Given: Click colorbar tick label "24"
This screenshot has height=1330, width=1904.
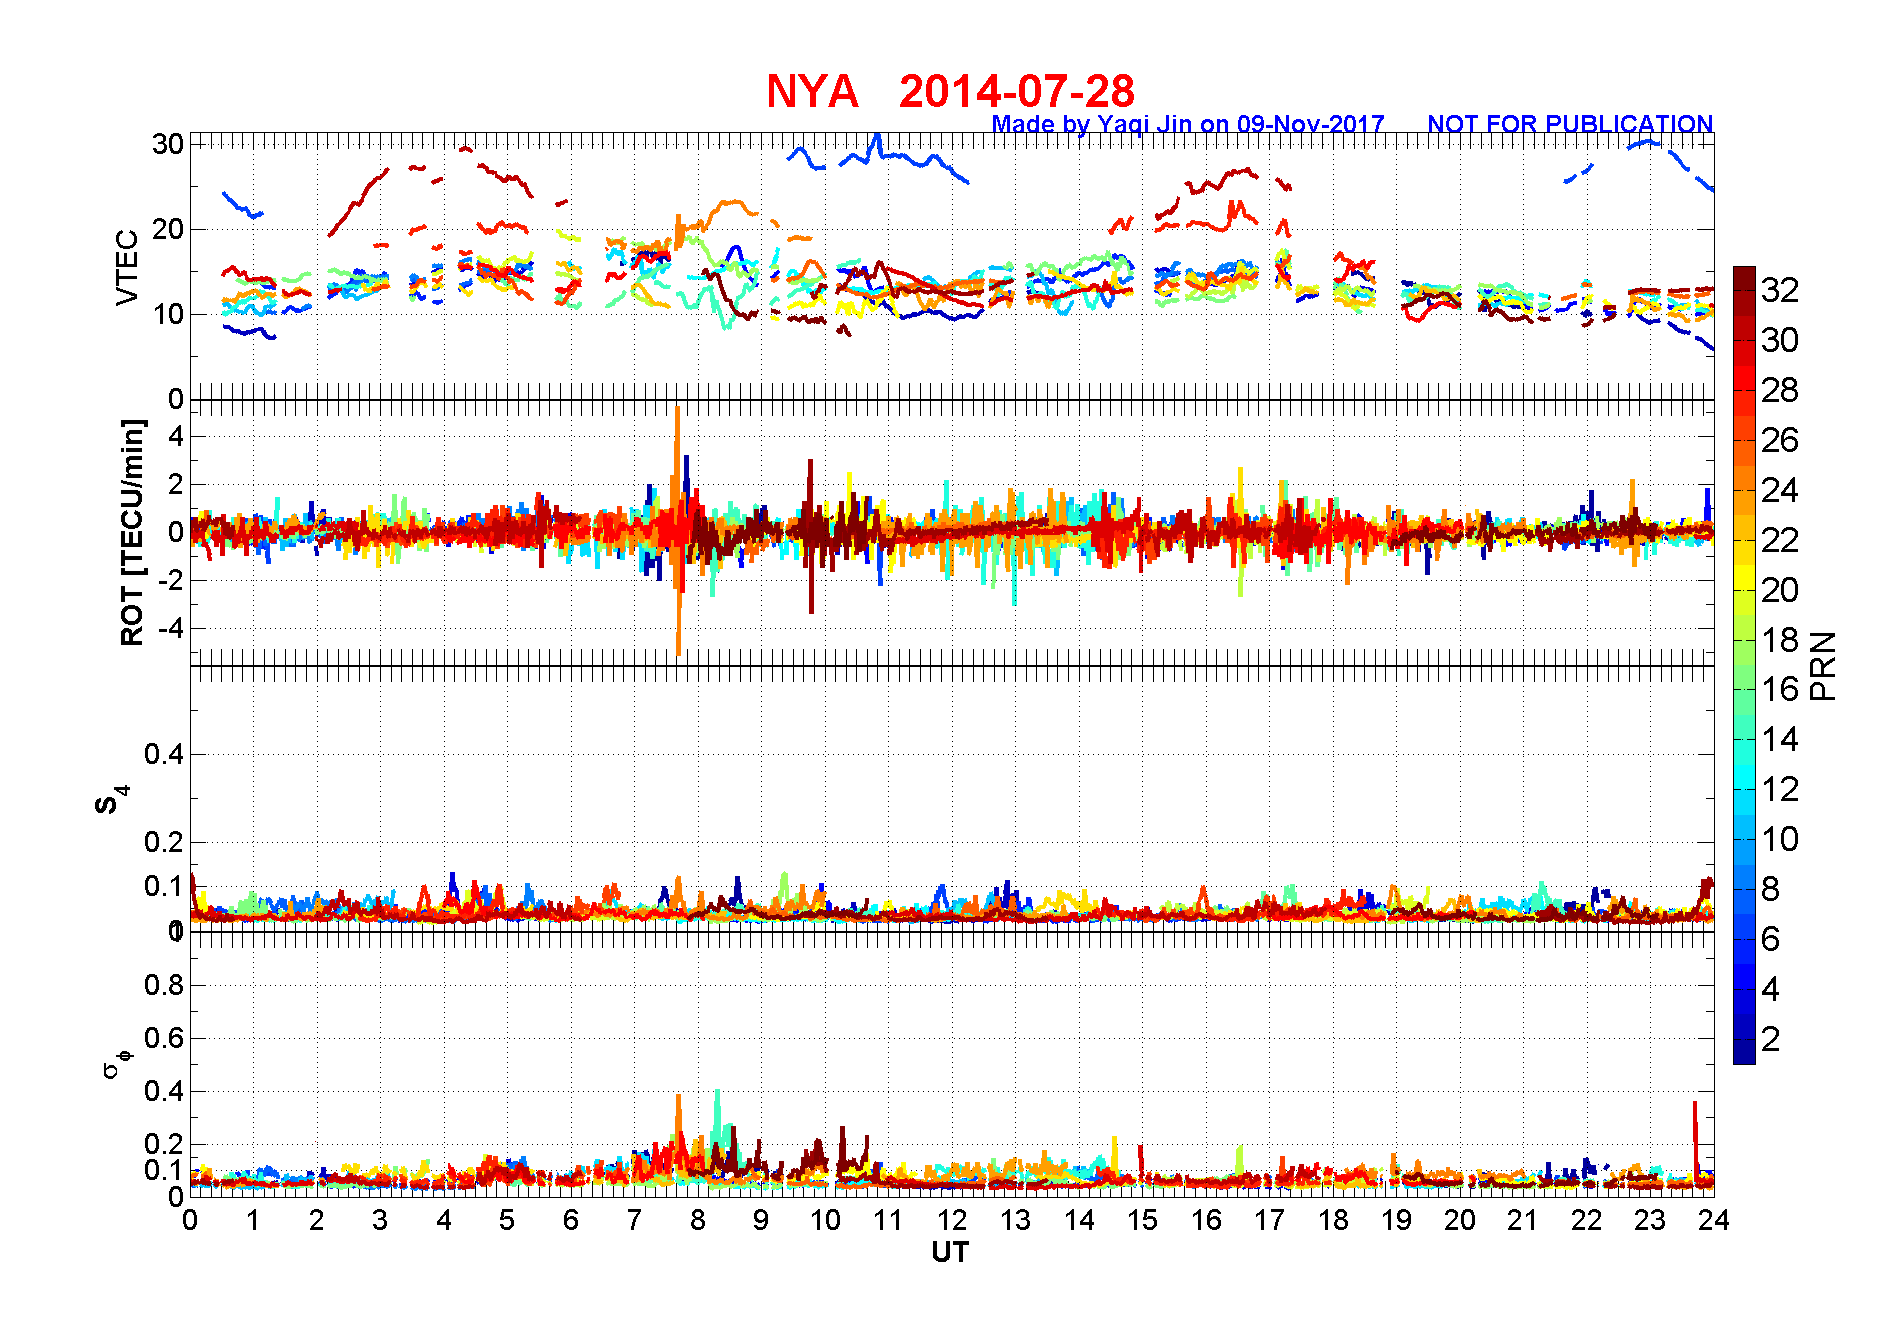Looking at the screenshot, I should 1780,490.
